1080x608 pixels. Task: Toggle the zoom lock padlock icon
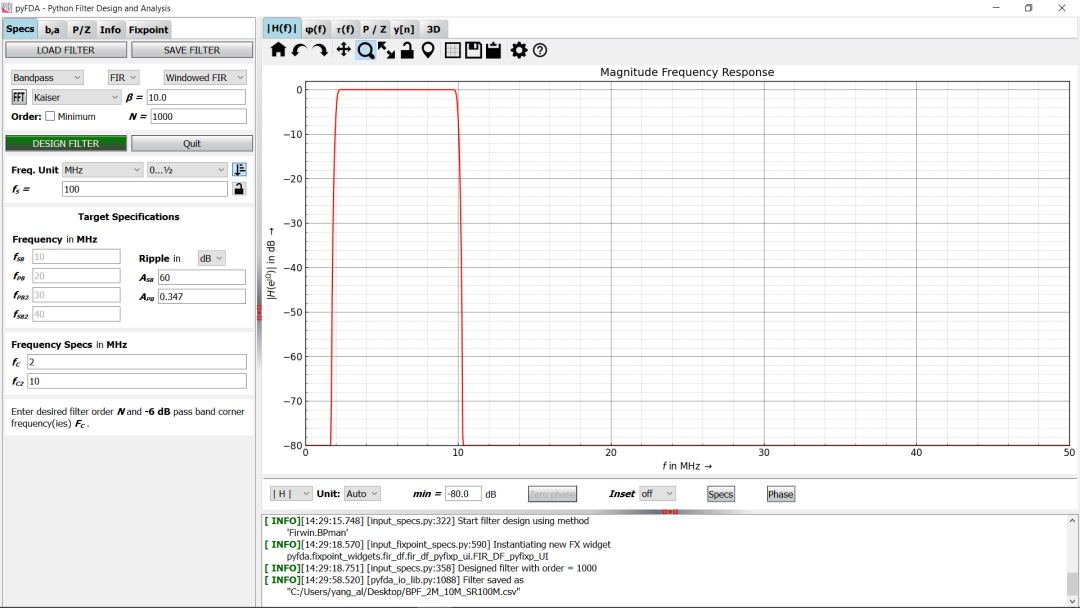[x=407, y=50]
